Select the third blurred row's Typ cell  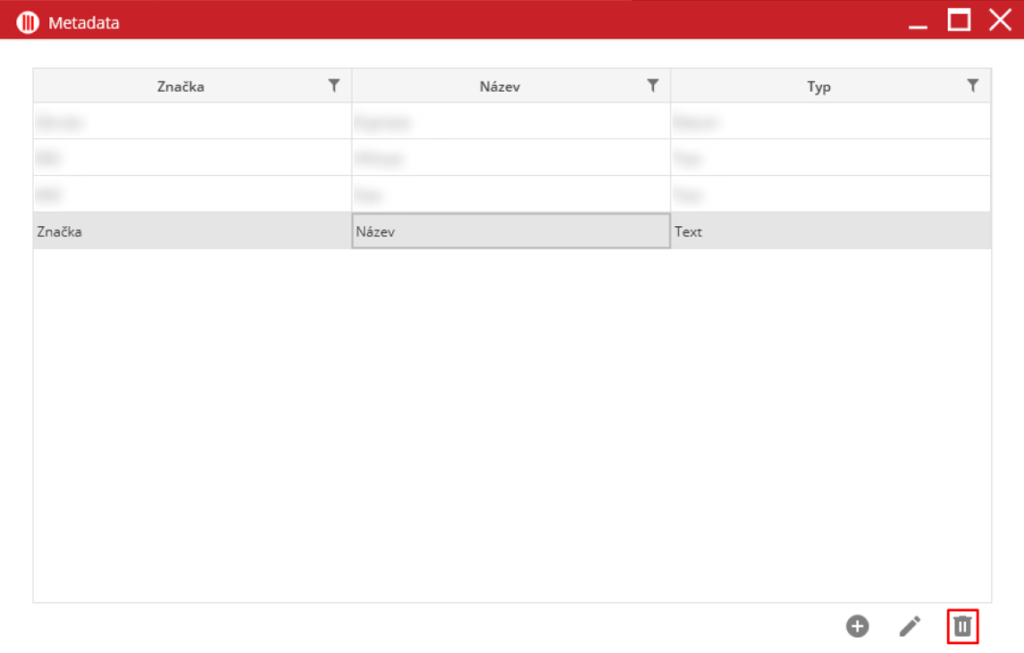coord(830,194)
